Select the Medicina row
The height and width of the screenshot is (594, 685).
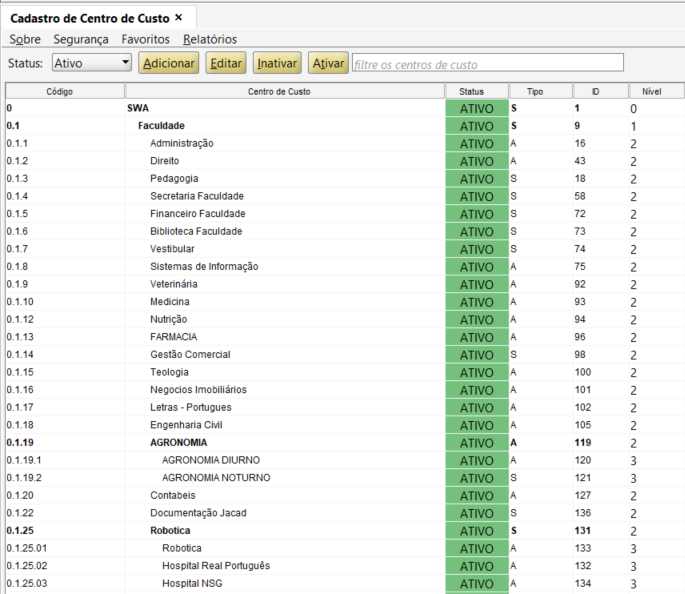point(345,302)
